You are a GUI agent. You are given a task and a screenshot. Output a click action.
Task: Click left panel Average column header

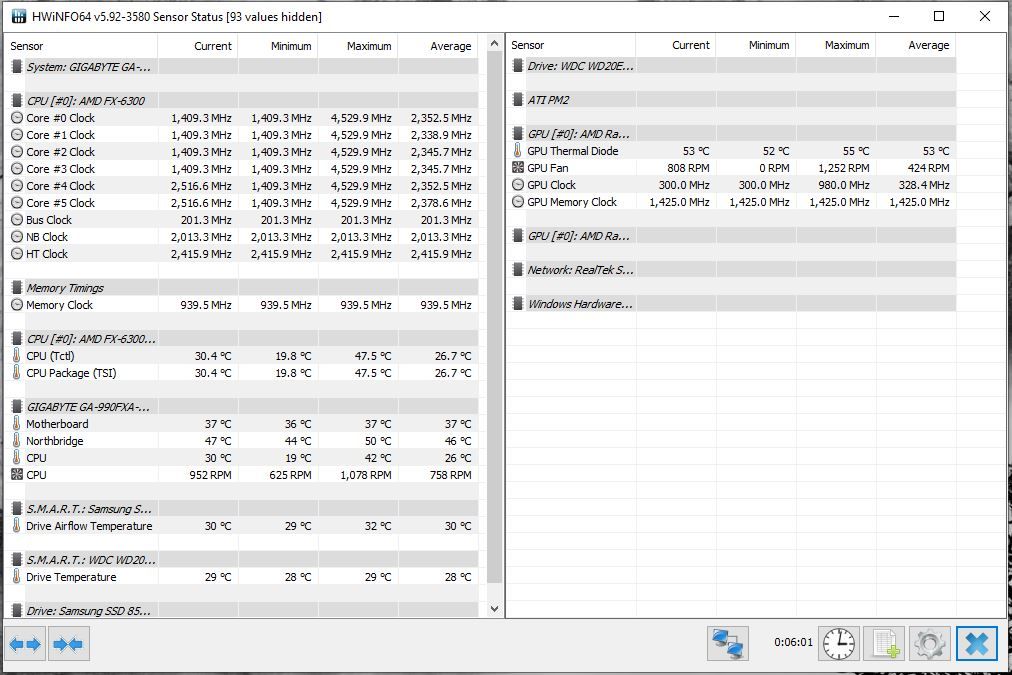point(438,46)
